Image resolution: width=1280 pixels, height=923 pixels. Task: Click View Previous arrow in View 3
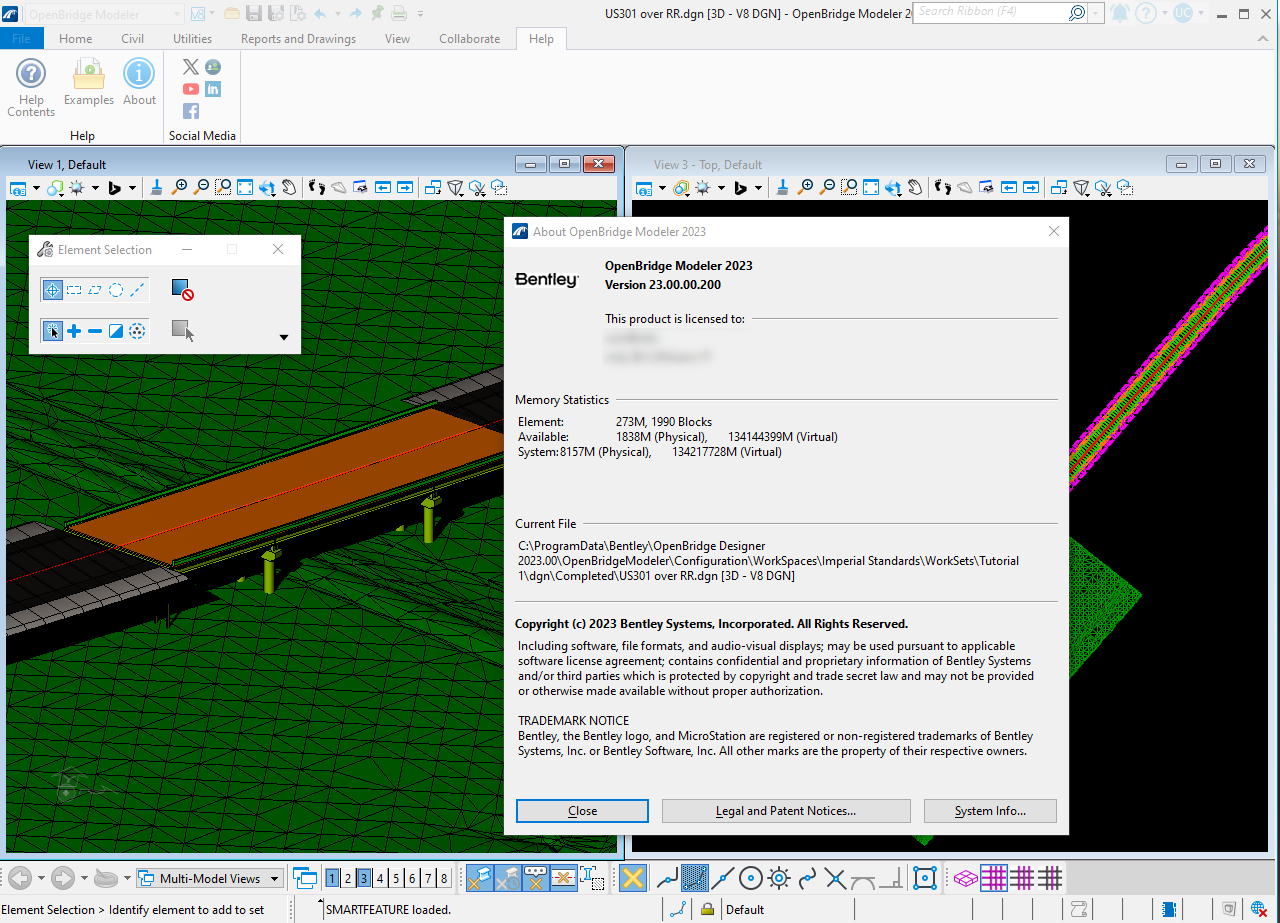click(x=1009, y=187)
